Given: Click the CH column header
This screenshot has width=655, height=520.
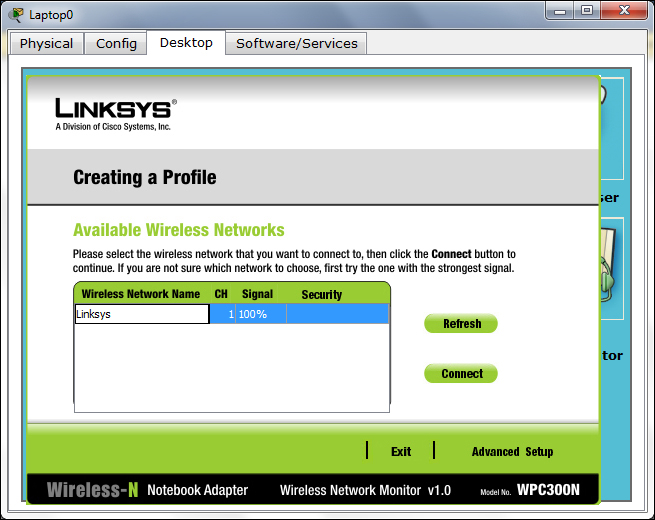Looking at the screenshot, I should pos(221,294).
